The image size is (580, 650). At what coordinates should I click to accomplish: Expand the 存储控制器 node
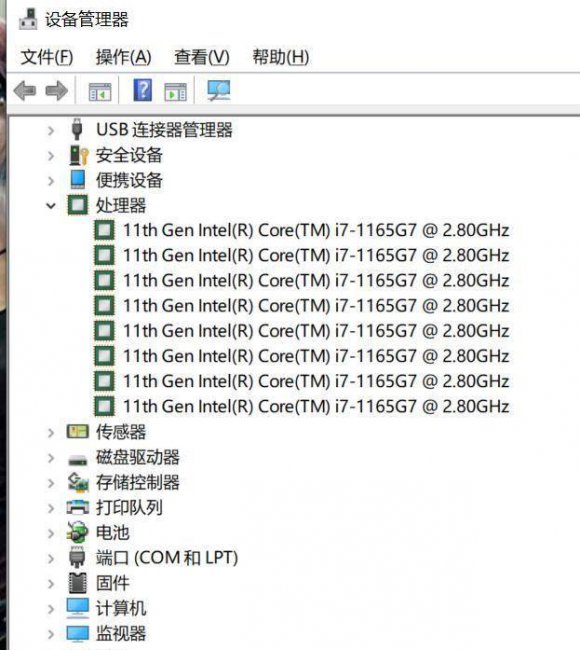click(x=51, y=483)
